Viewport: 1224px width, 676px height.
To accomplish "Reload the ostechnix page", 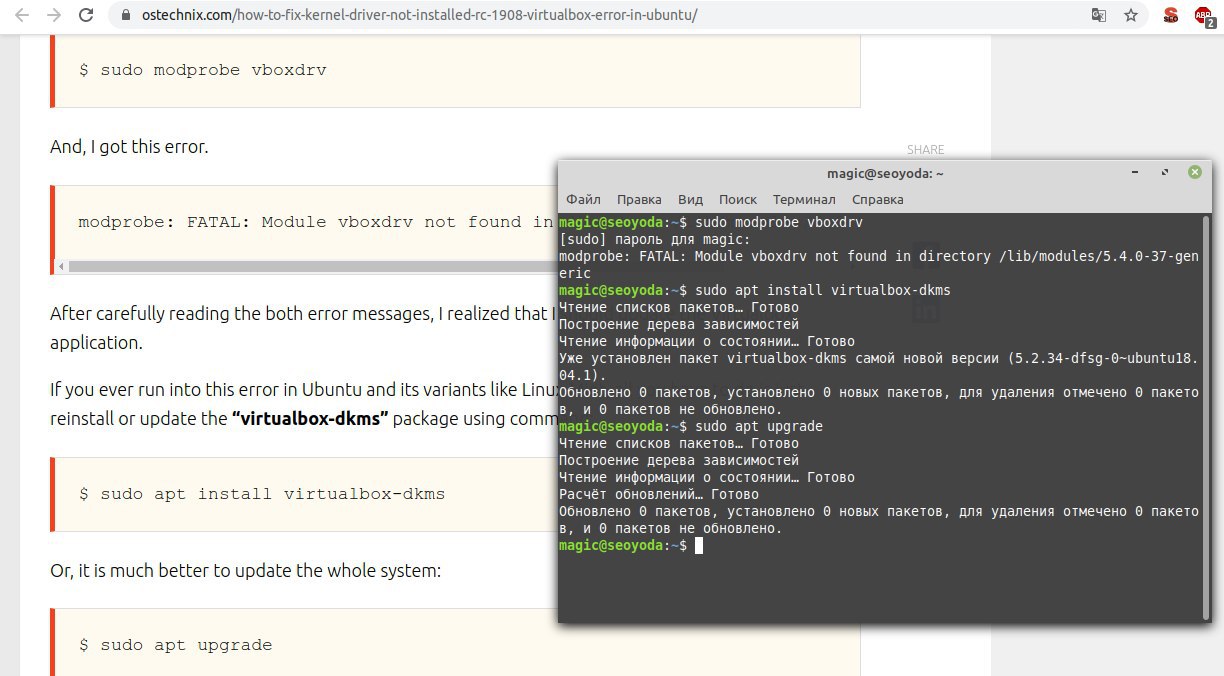I will (86, 15).
